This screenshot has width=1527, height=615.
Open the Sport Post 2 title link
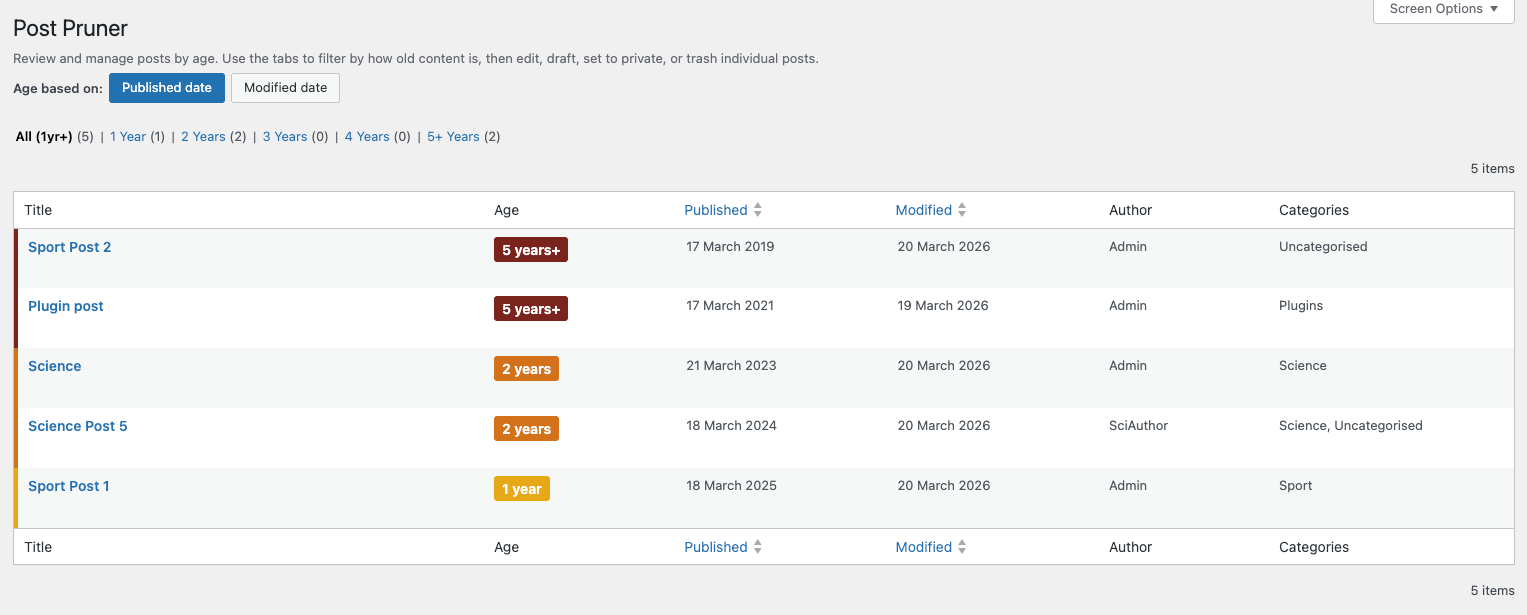(69, 247)
